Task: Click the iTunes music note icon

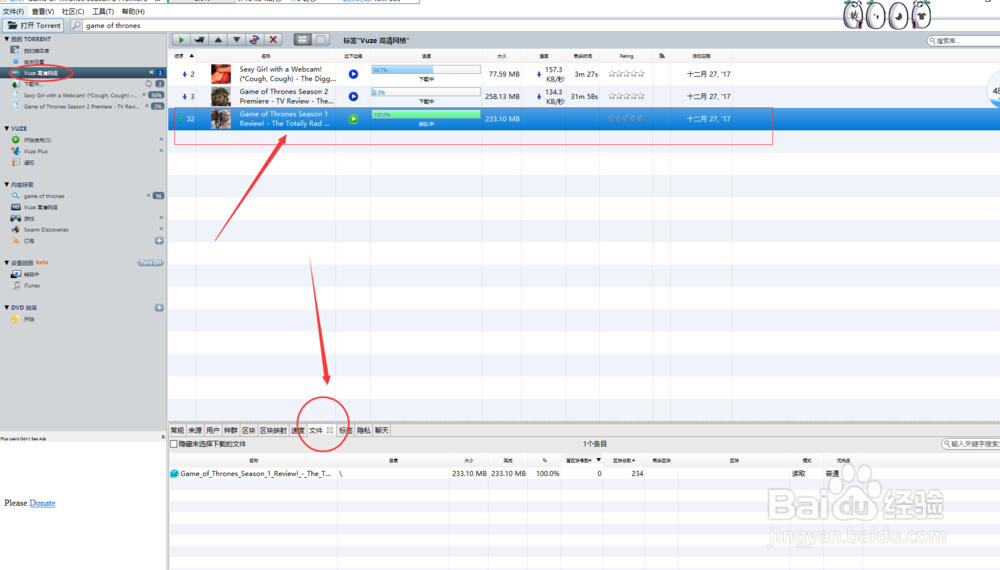Action: [x=17, y=286]
